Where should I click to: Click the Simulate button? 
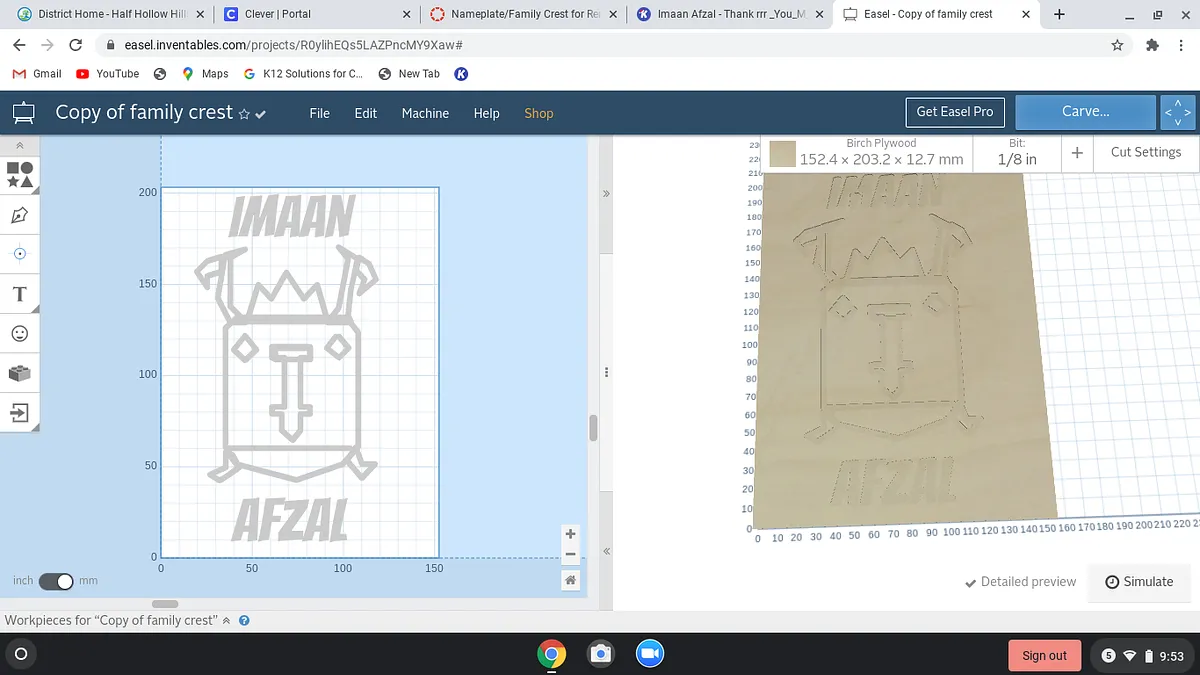click(x=1140, y=582)
